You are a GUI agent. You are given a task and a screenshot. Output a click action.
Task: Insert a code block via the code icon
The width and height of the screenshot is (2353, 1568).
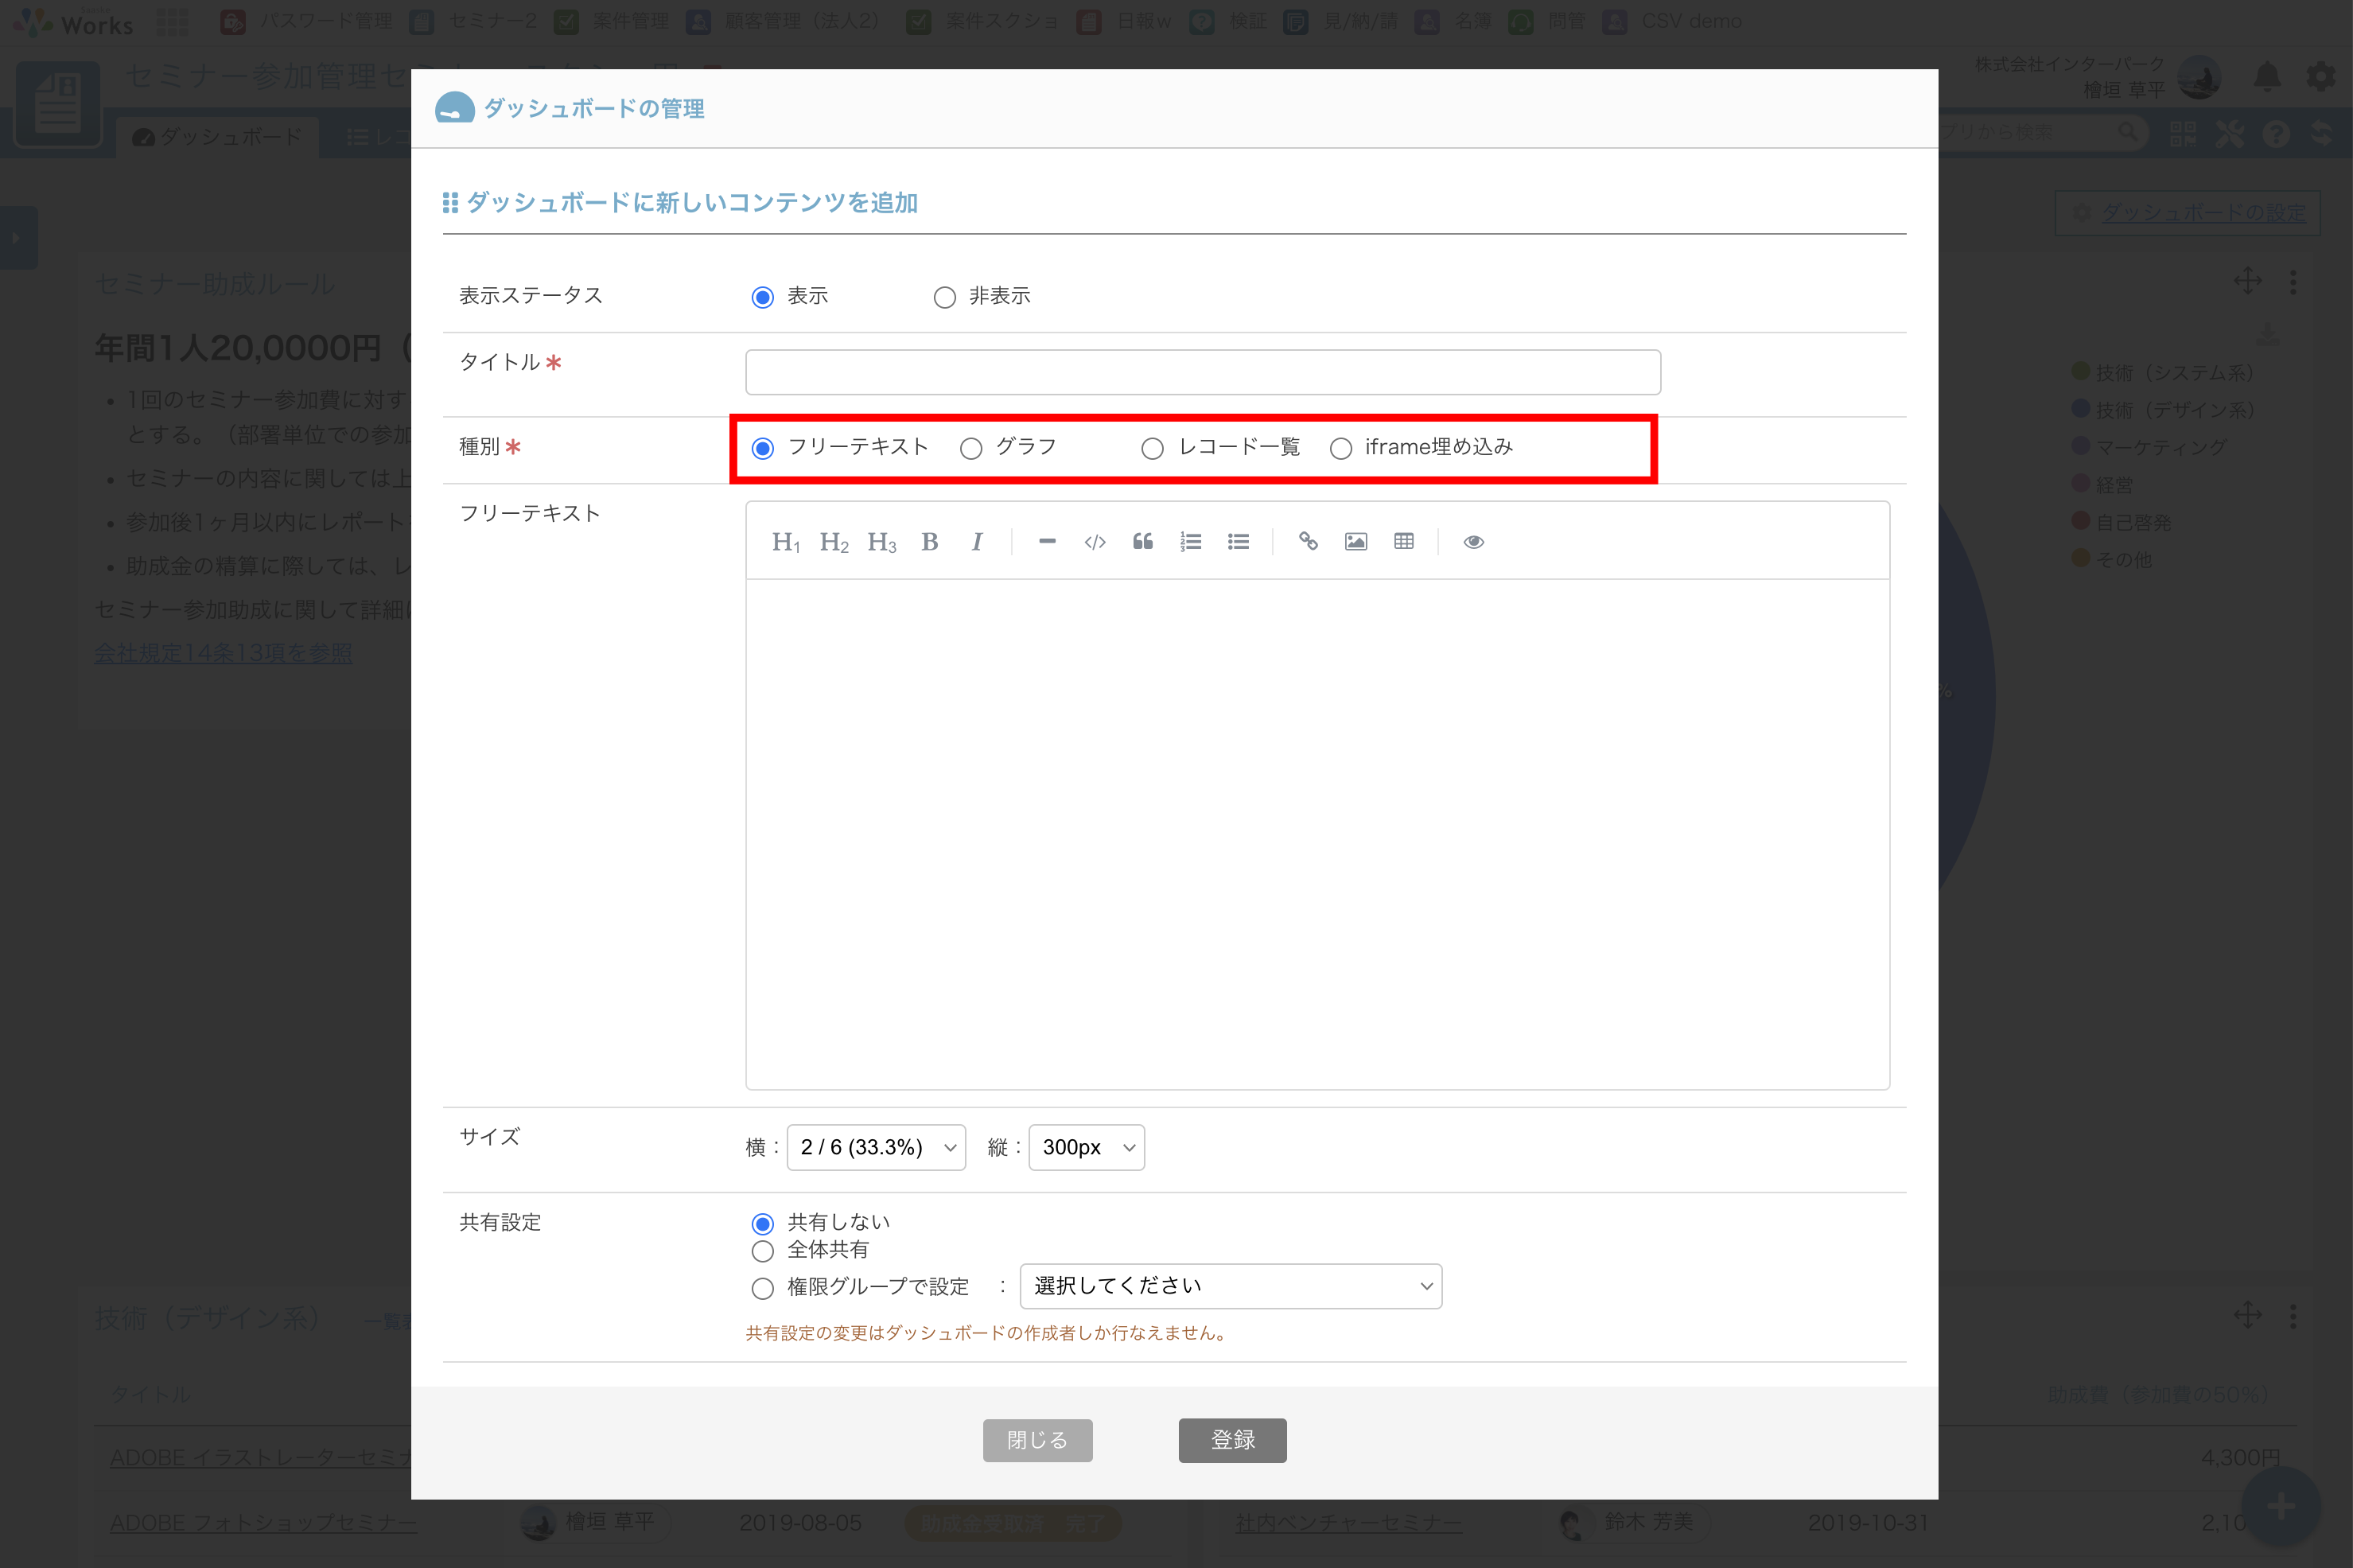tap(1095, 542)
